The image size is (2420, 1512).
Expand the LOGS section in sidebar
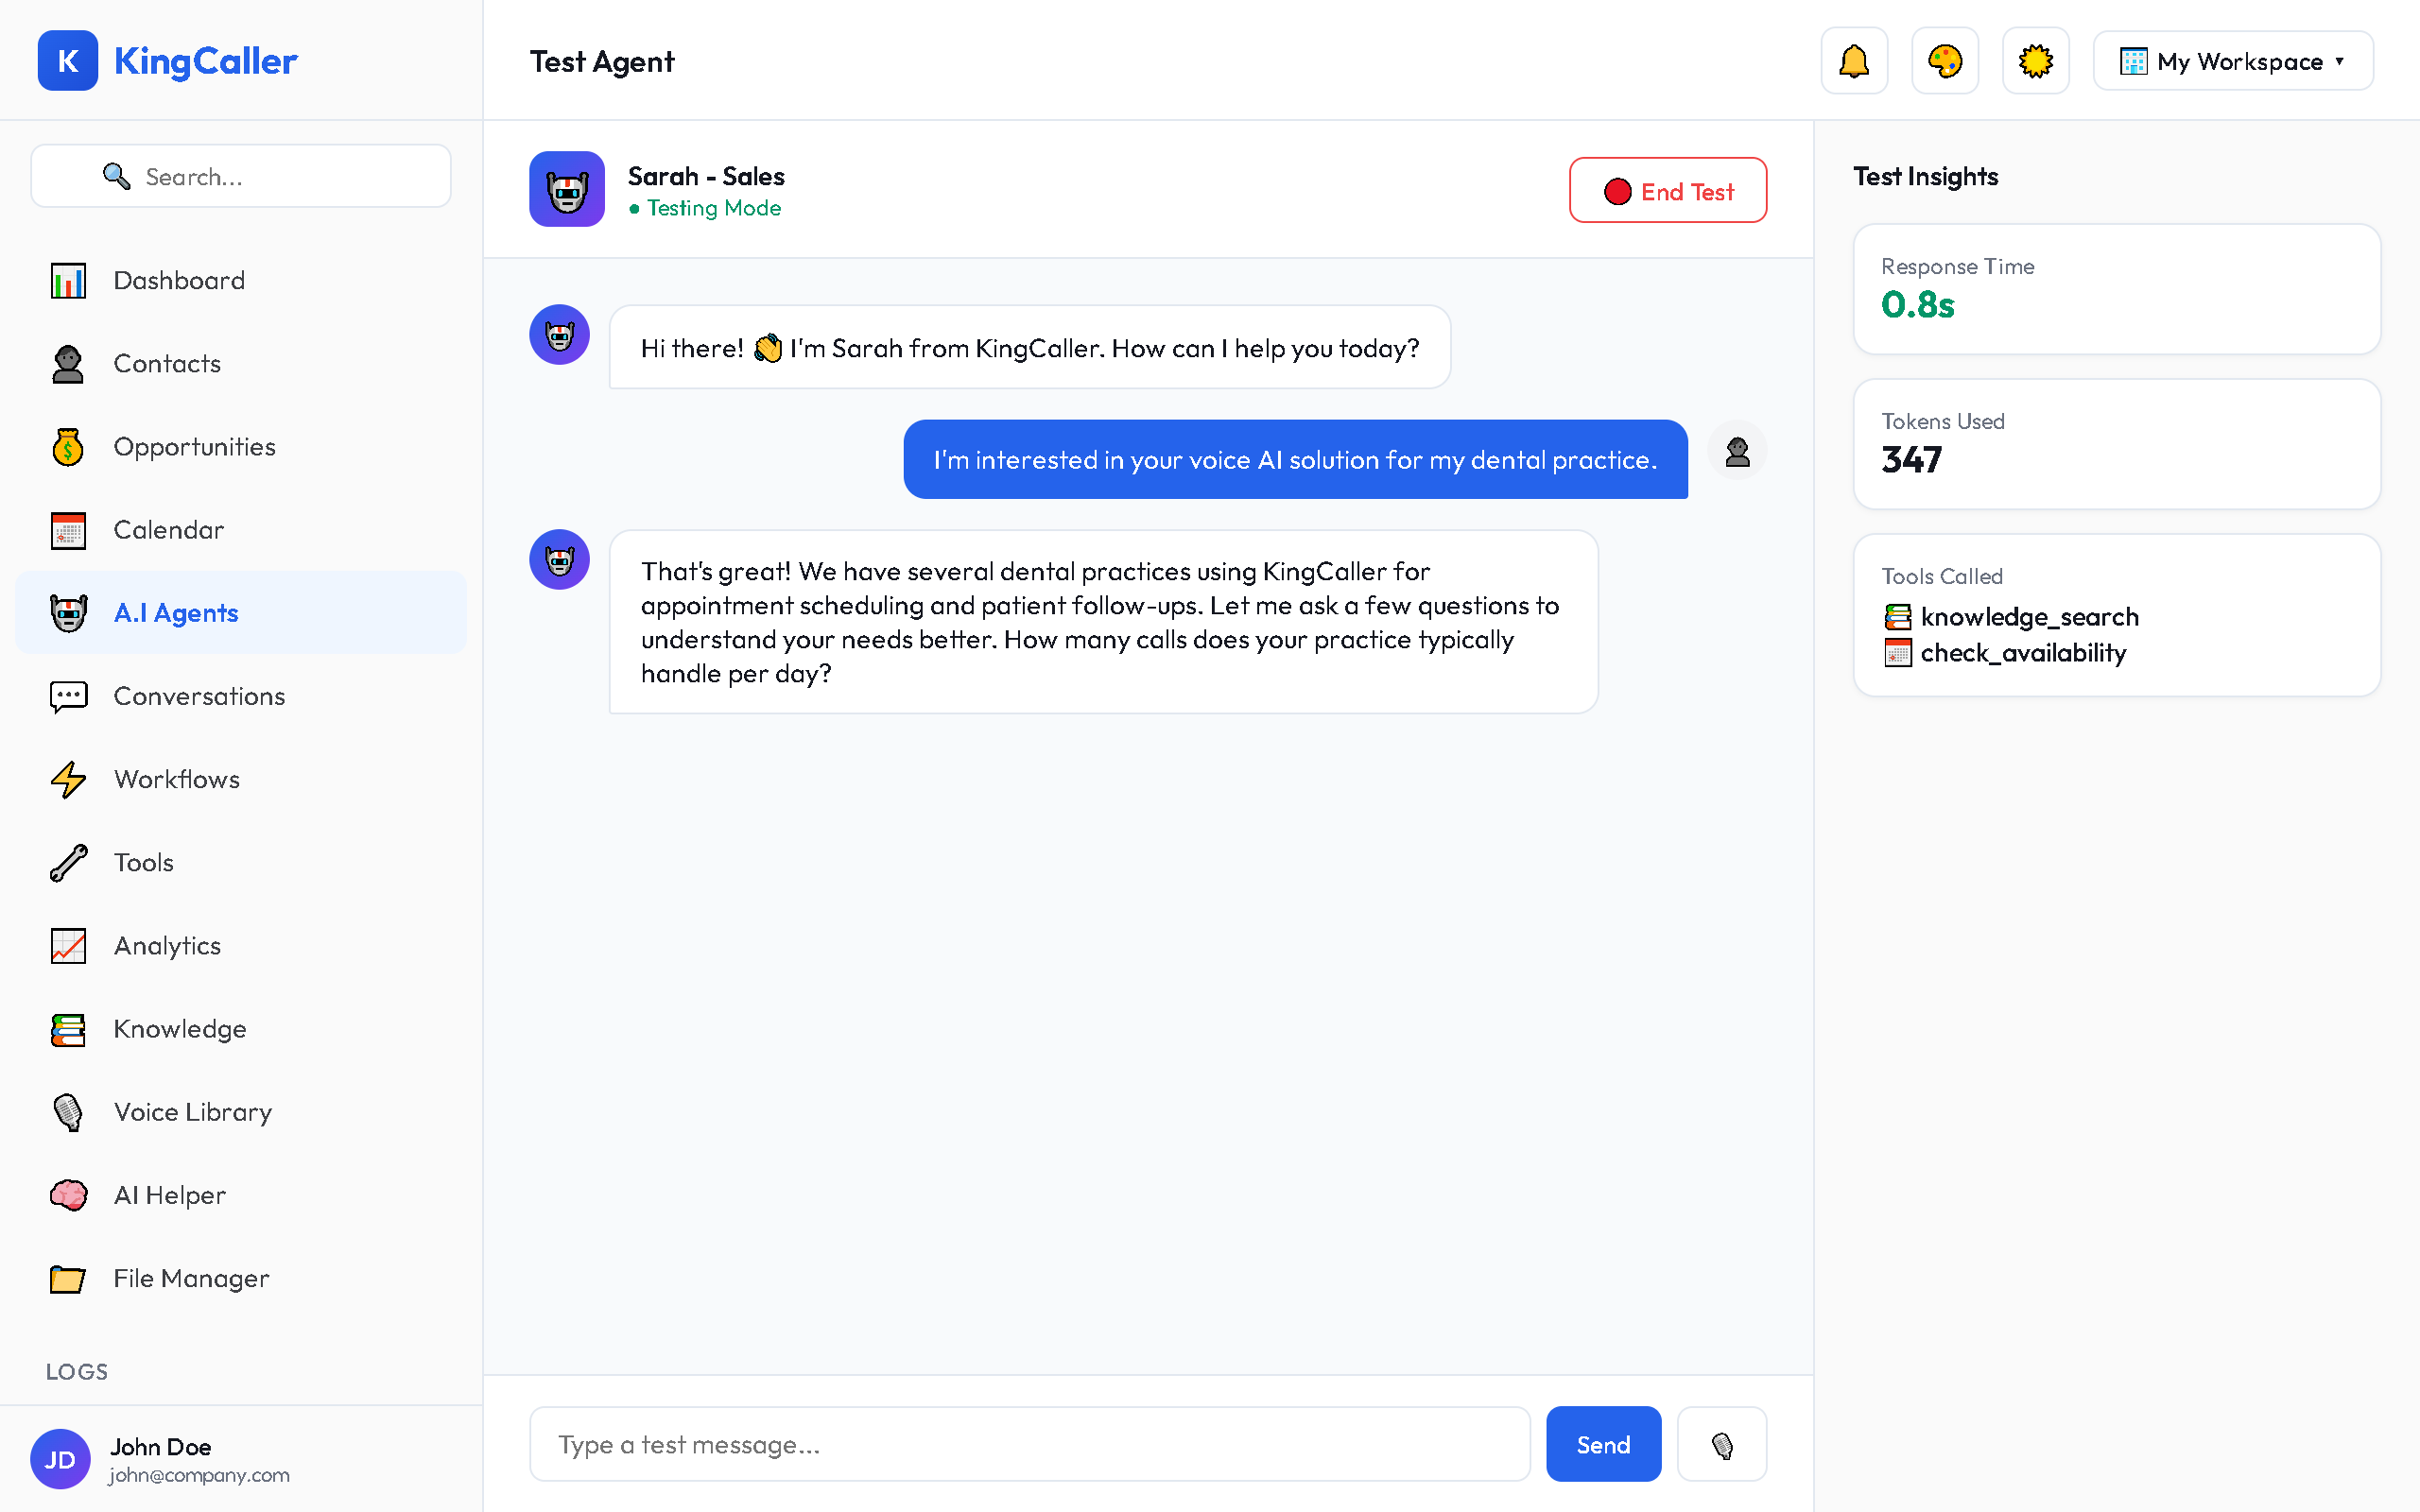pyautogui.click(x=76, y=1371)
